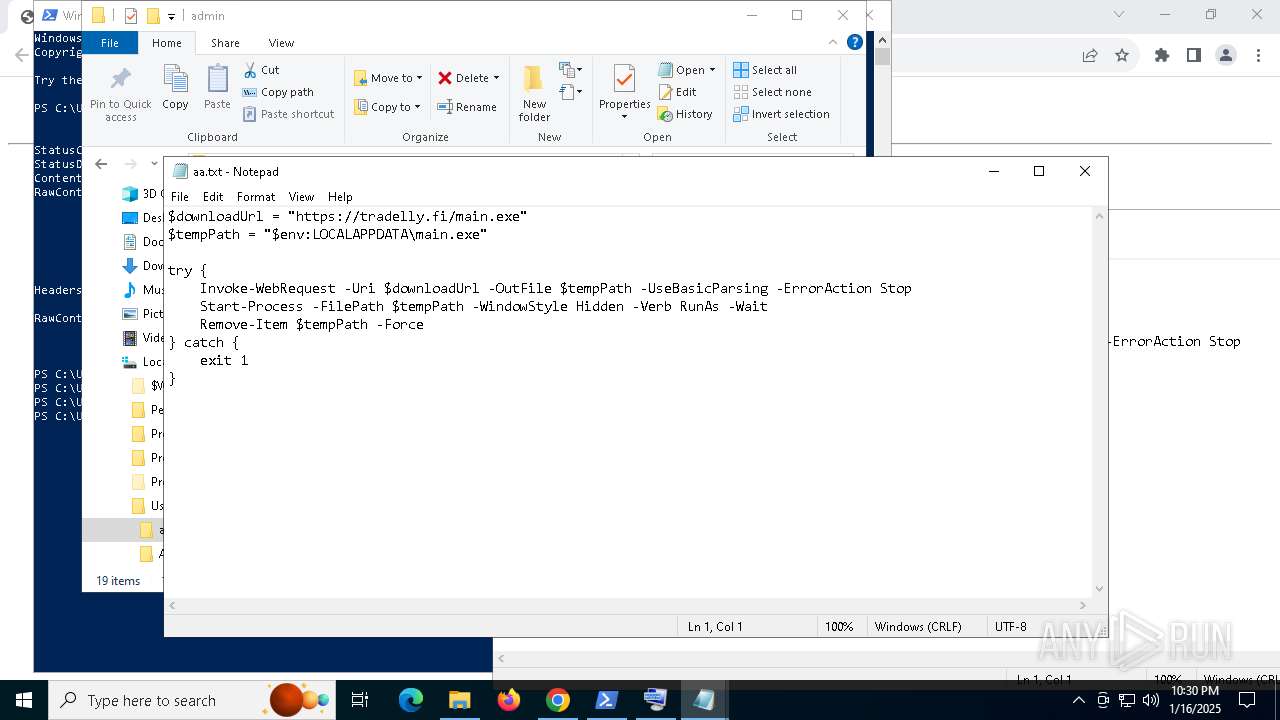The height and width of the screenshot is (720, 1280).
Task: Click Select none in ribbon
Action: click(772, 92)
